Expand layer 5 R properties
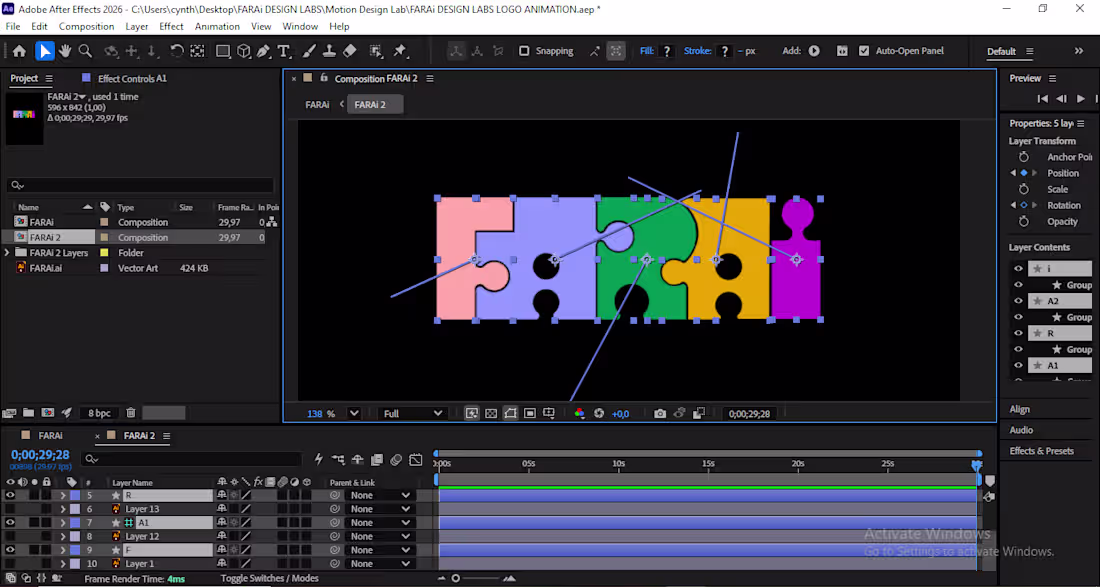The width and height of the screenshot is (1100, 587). (x=62, y=495)
